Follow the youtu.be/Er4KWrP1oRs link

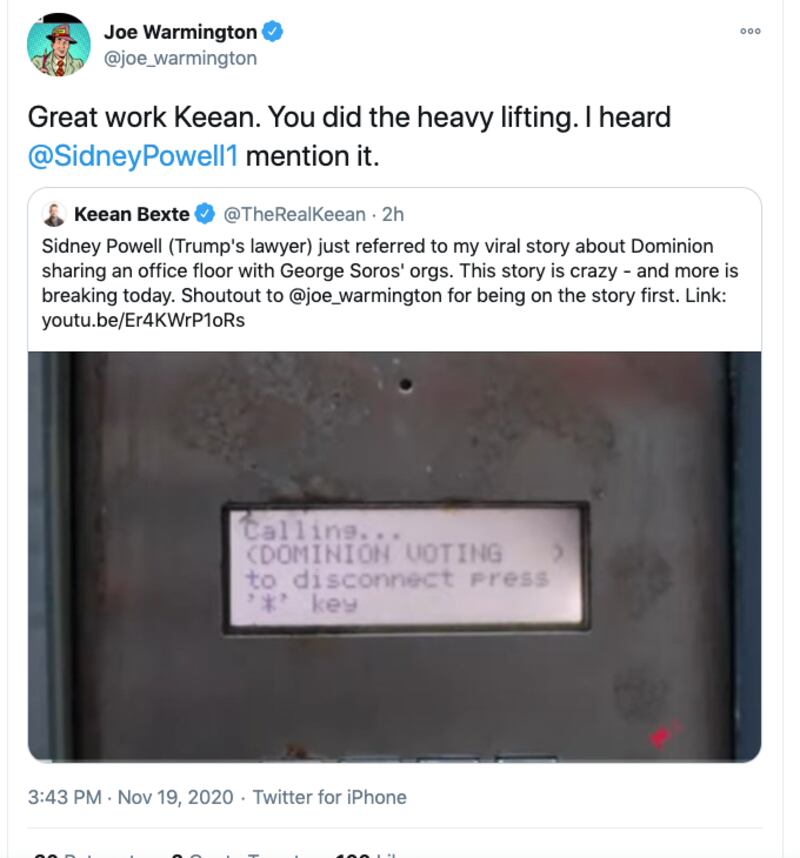point(143,321)
